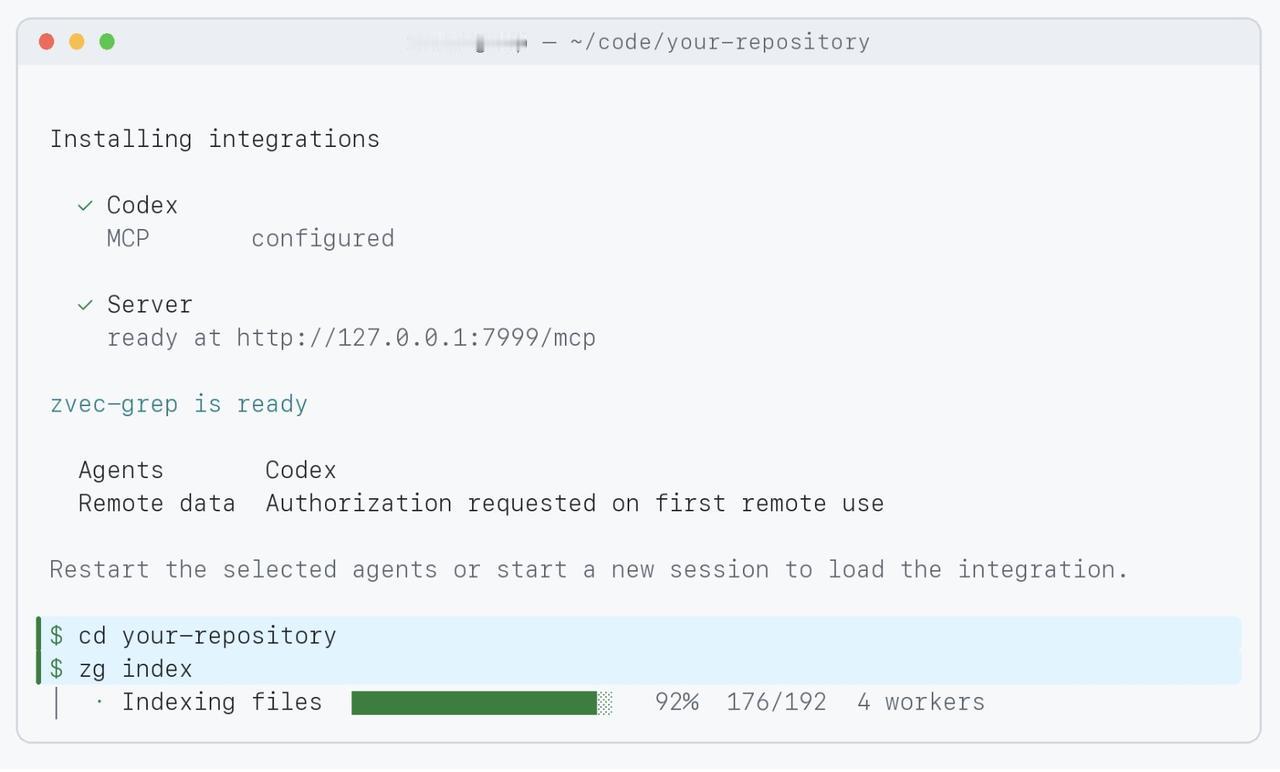1280x772 pixels.
Task: Select the 'cd your-repository' command line
Action: [x=640, y=635]
